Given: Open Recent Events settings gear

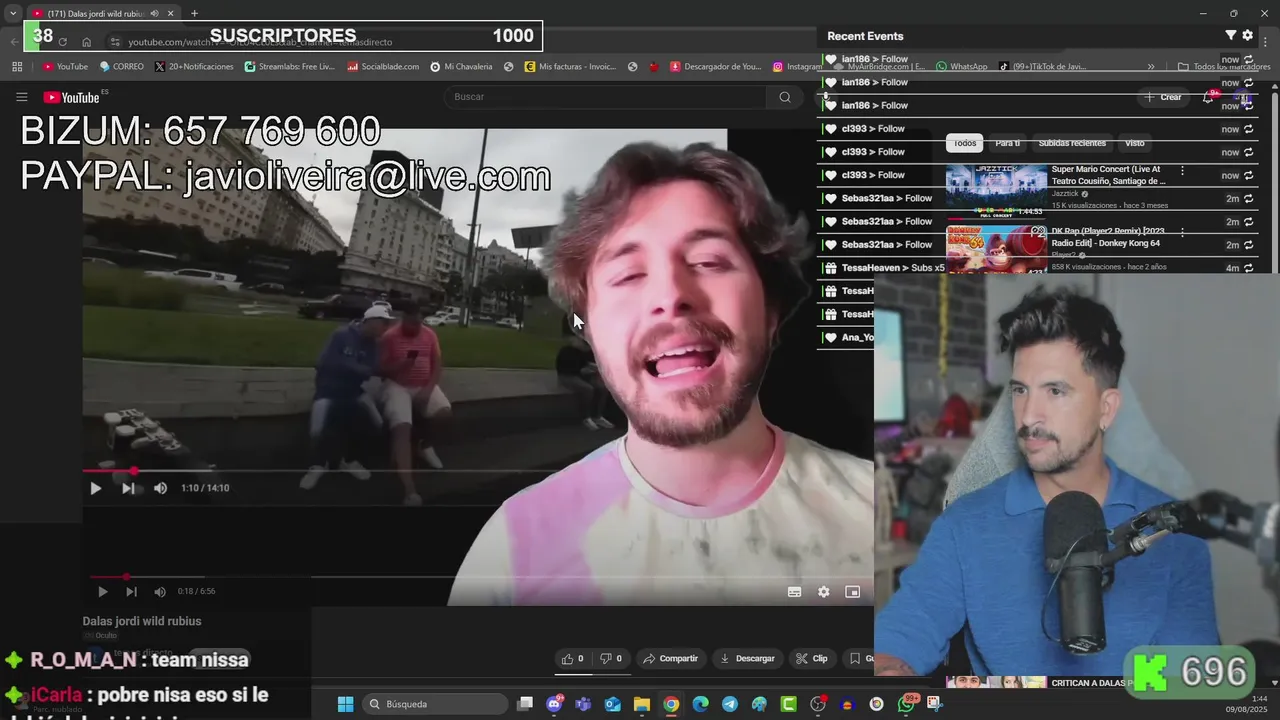Looking at the screenshot, I should click(1248, 35).
